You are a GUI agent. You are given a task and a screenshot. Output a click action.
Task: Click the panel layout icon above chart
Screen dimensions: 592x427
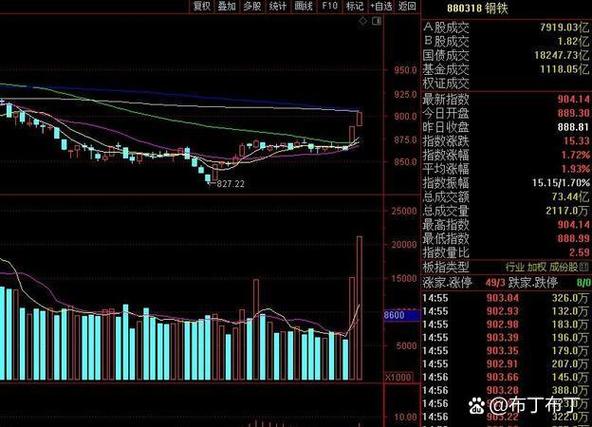(376, 22)
